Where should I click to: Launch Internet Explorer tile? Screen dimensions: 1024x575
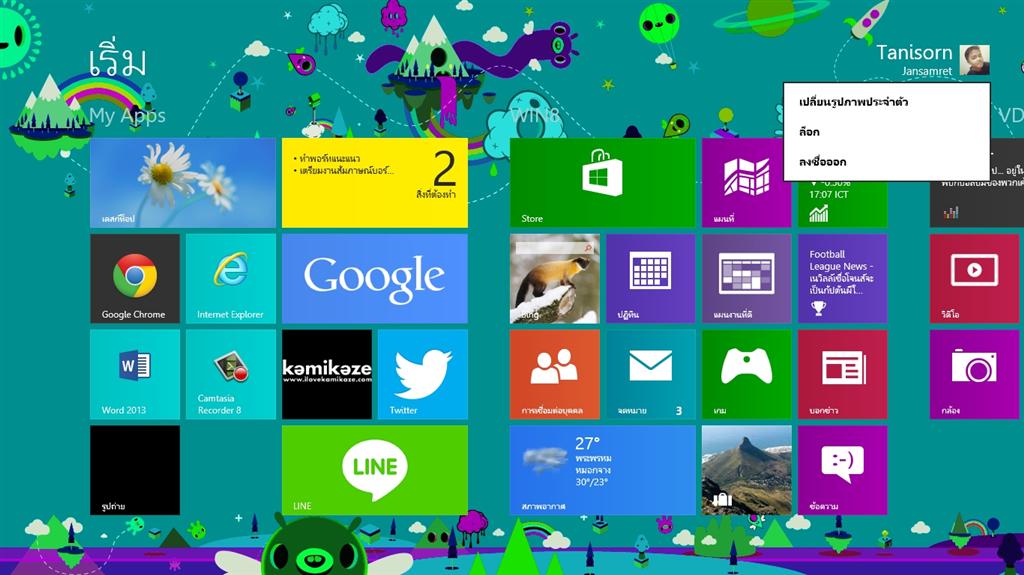[x=231, y=278]
